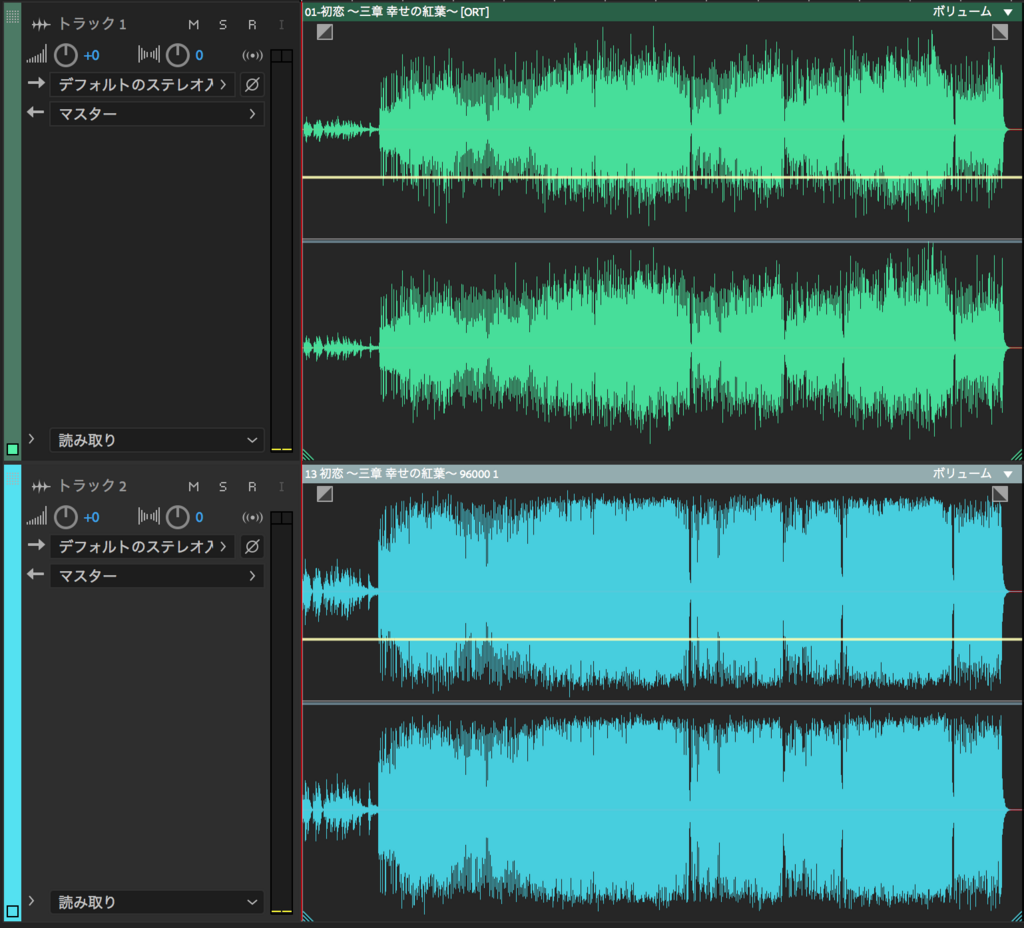Click Track 1 waveform icon beside name
The height and width of the screenshot is (928, 1024).
[x=40, y=25]
